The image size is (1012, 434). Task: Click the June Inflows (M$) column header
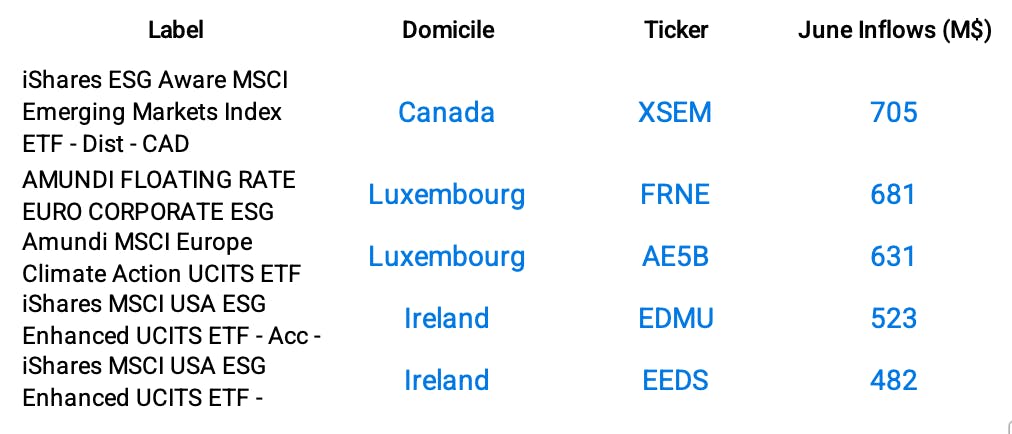click(x=894, y=30)
